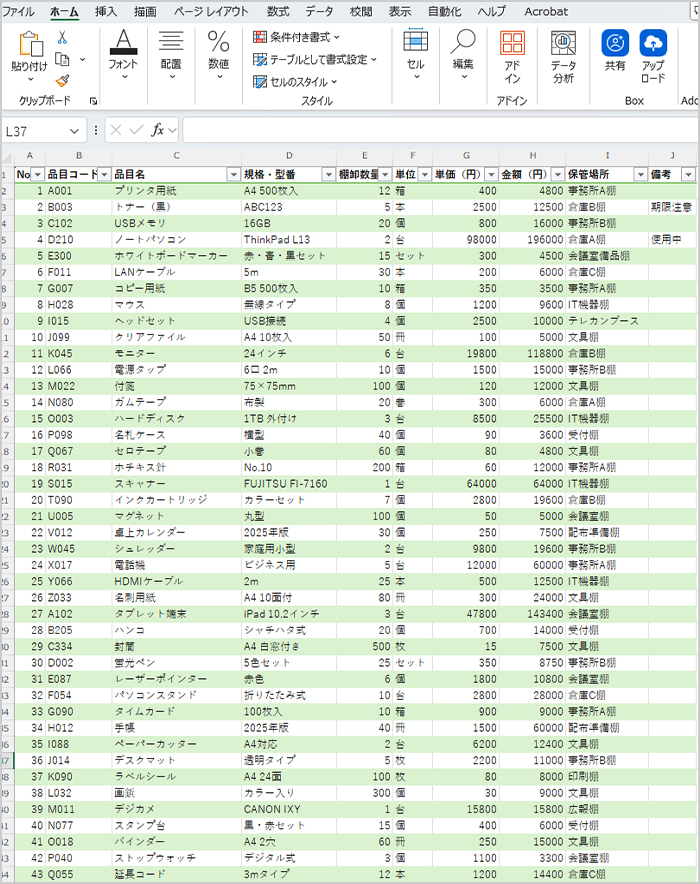700x884 pixels.
Task: Open the No column filter dropdown
Action: tap(38, 175)
